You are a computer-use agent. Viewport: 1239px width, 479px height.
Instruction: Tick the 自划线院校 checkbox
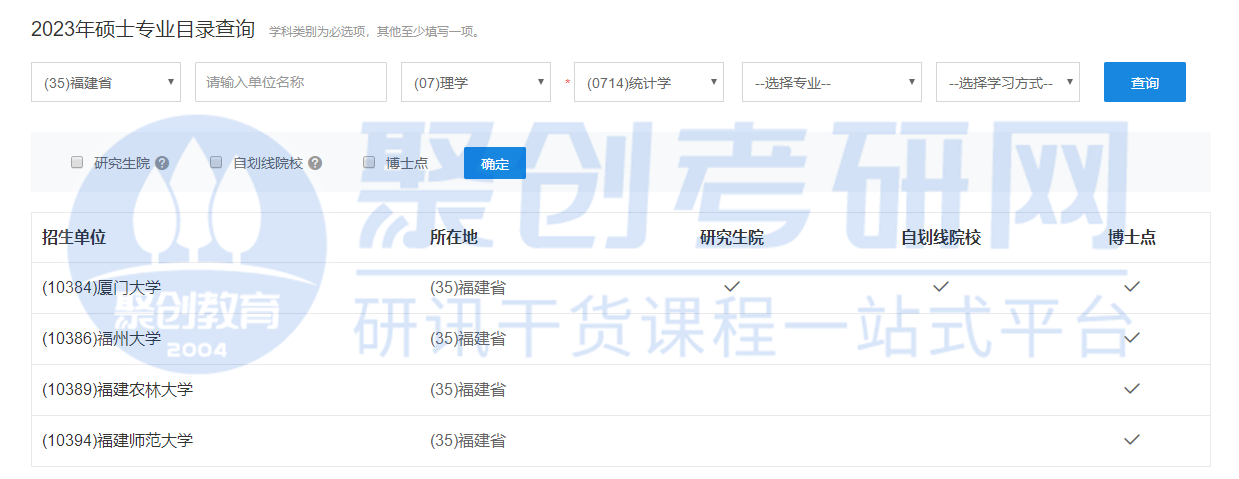click(x=216, y=162)
